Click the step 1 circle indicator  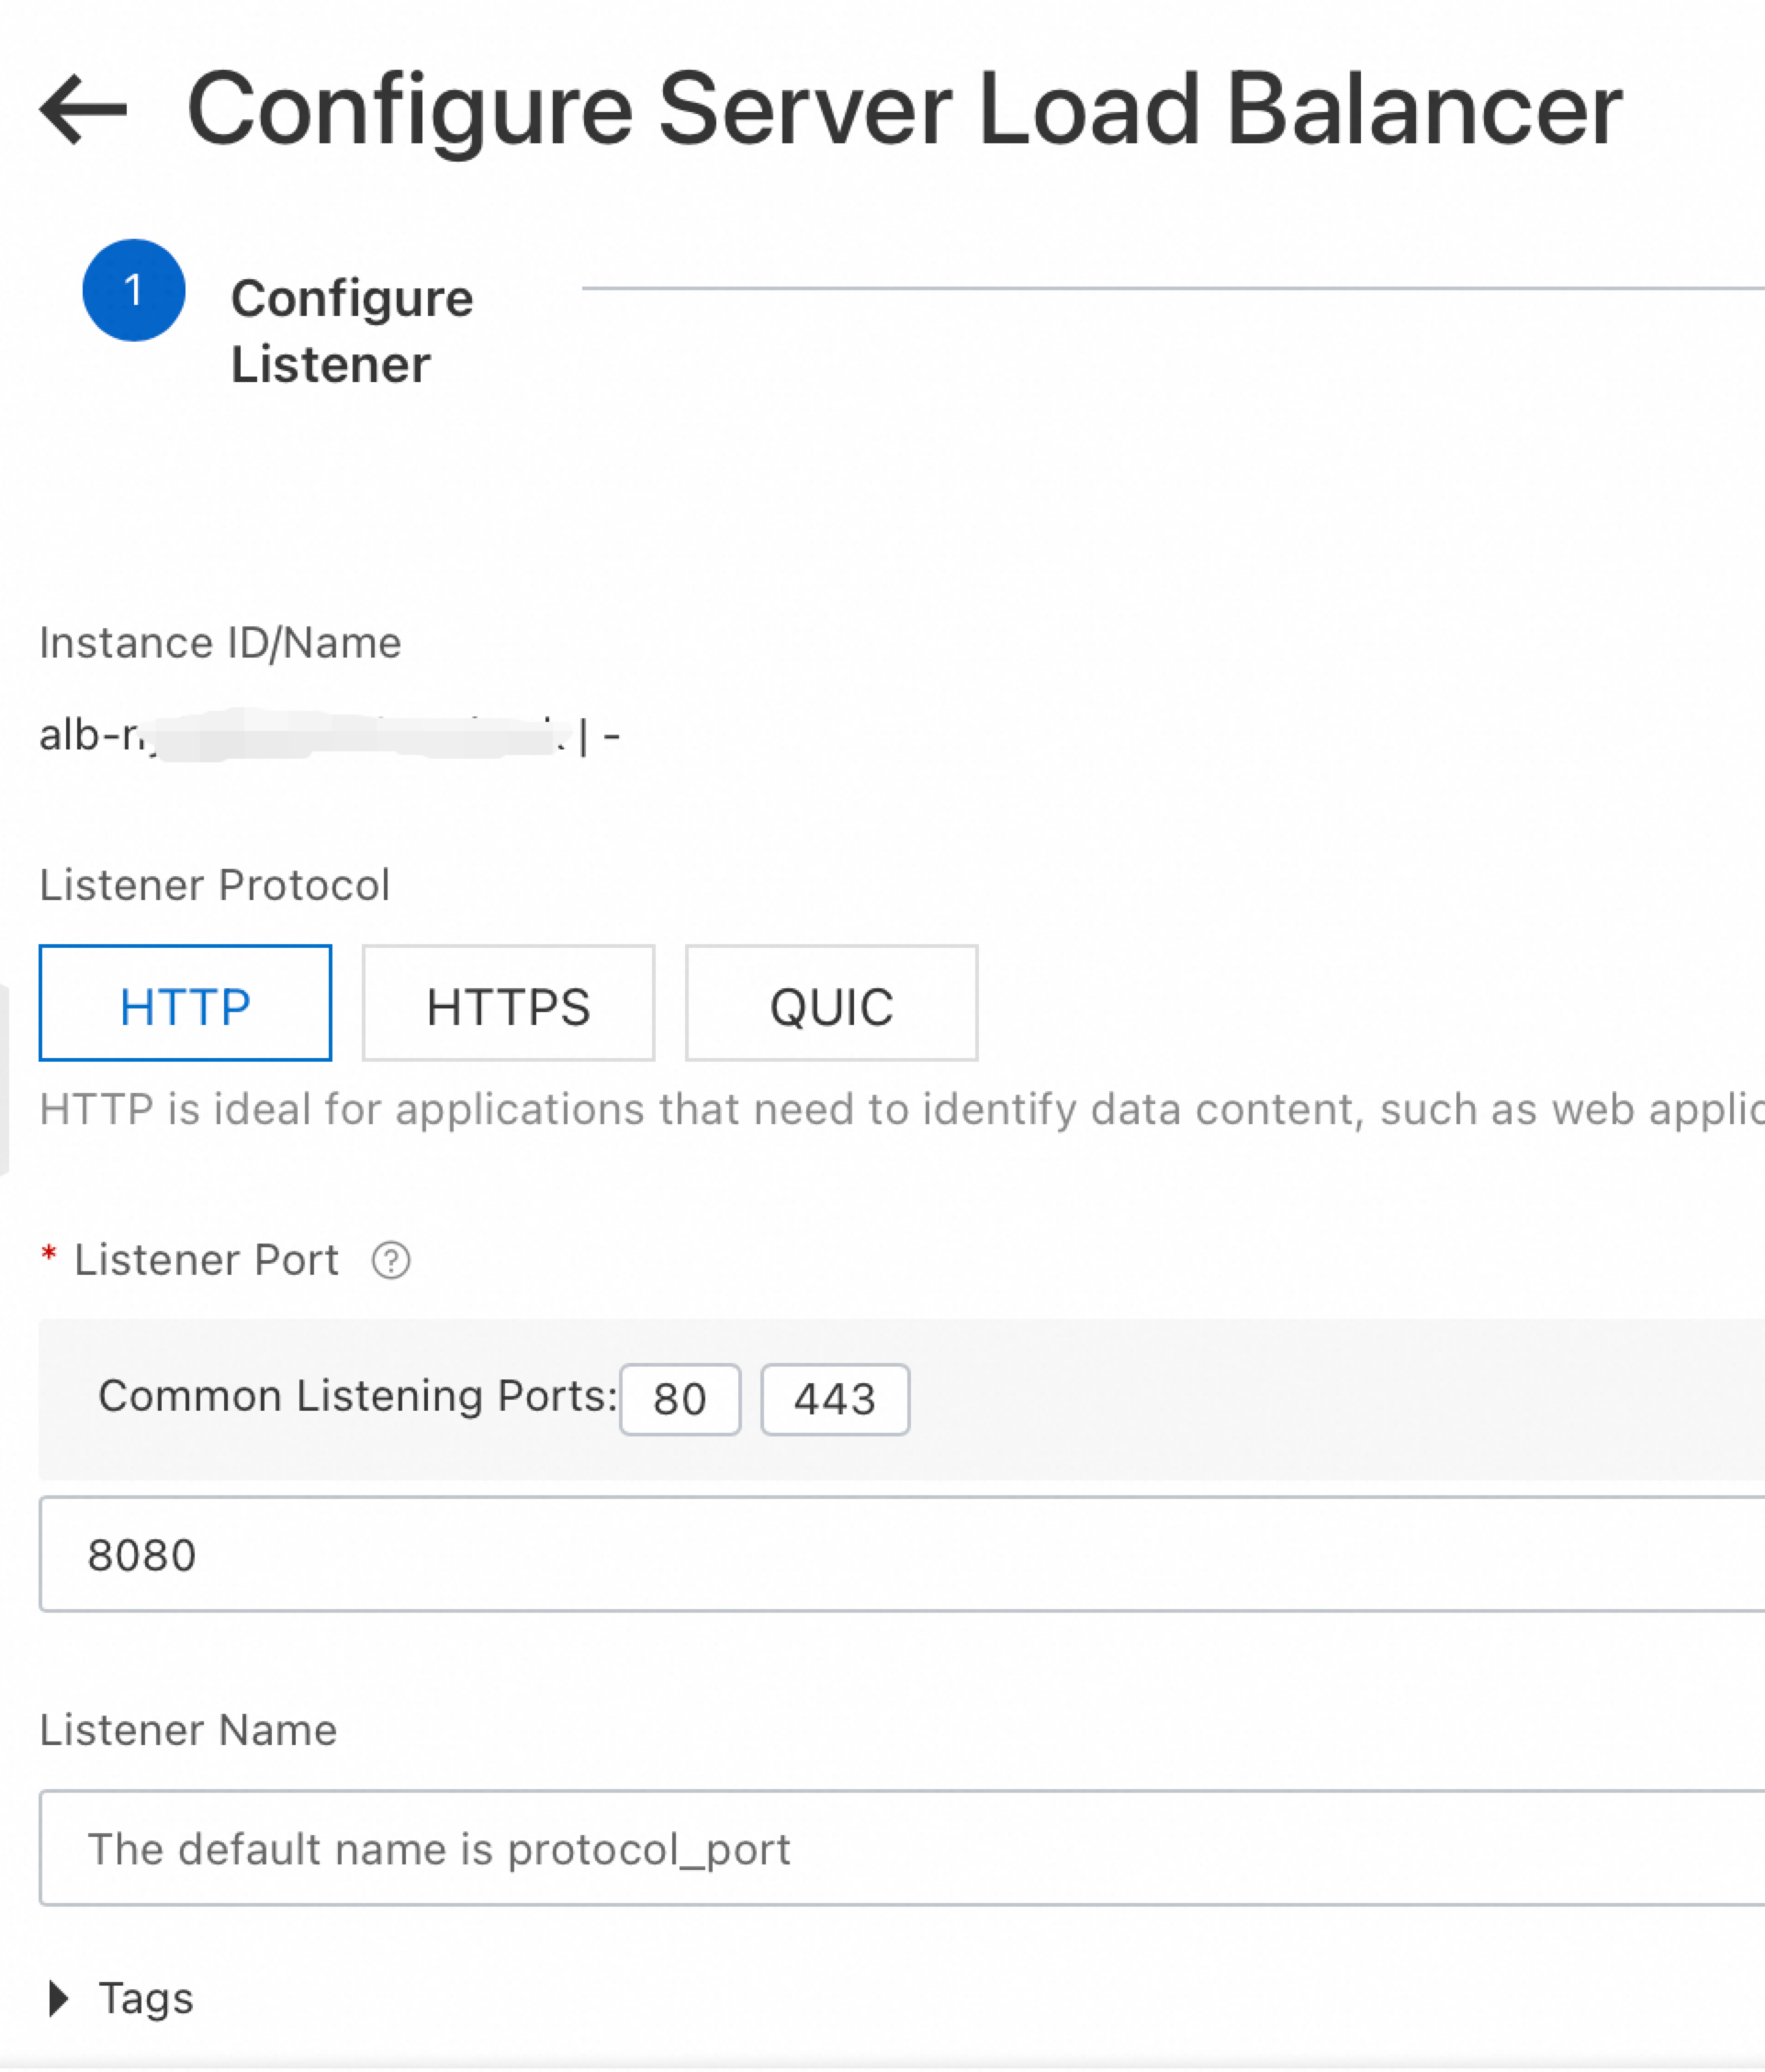click(x=133, y=290)
